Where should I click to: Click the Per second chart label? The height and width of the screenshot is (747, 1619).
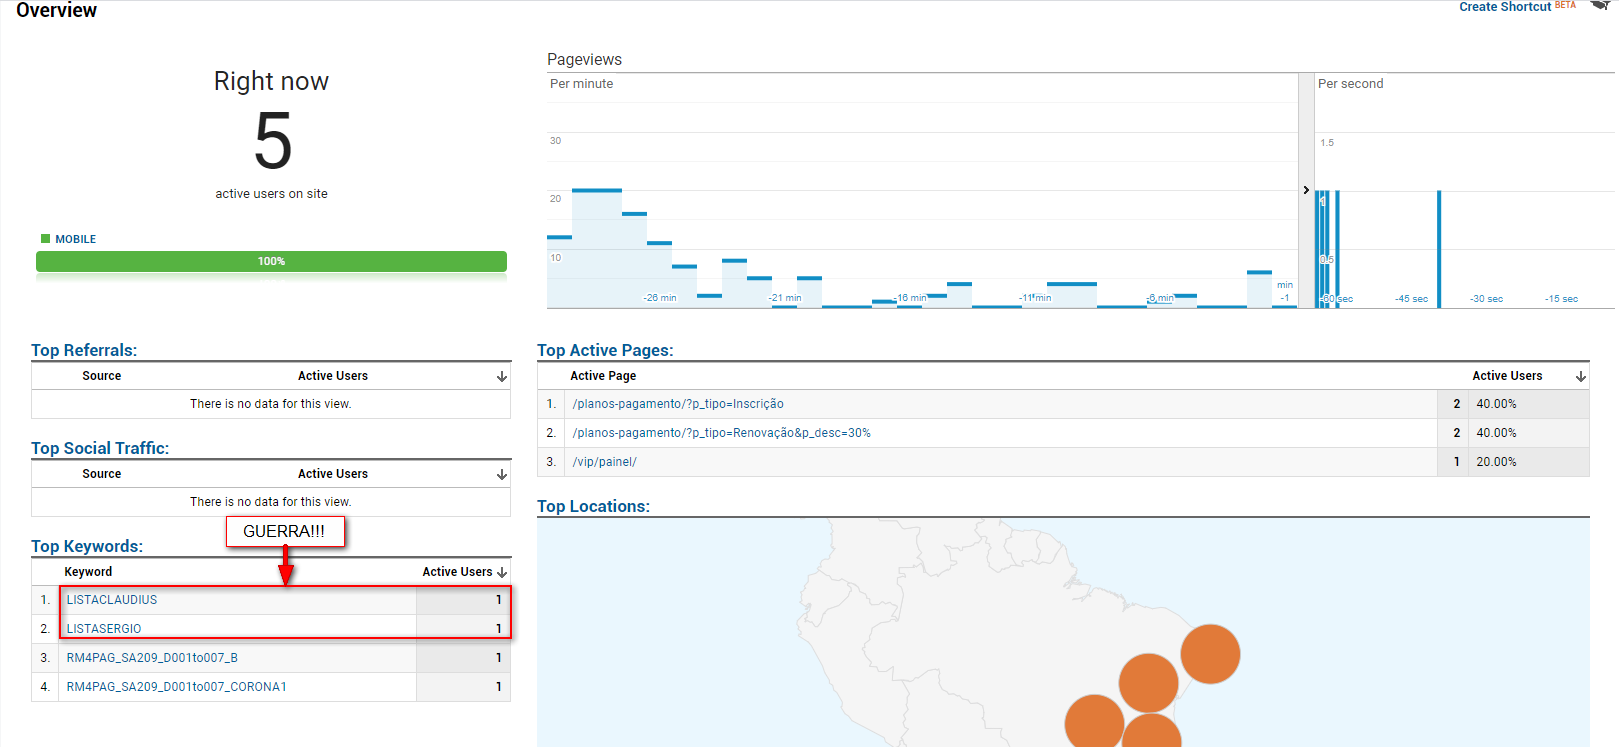pos(1351,84)
